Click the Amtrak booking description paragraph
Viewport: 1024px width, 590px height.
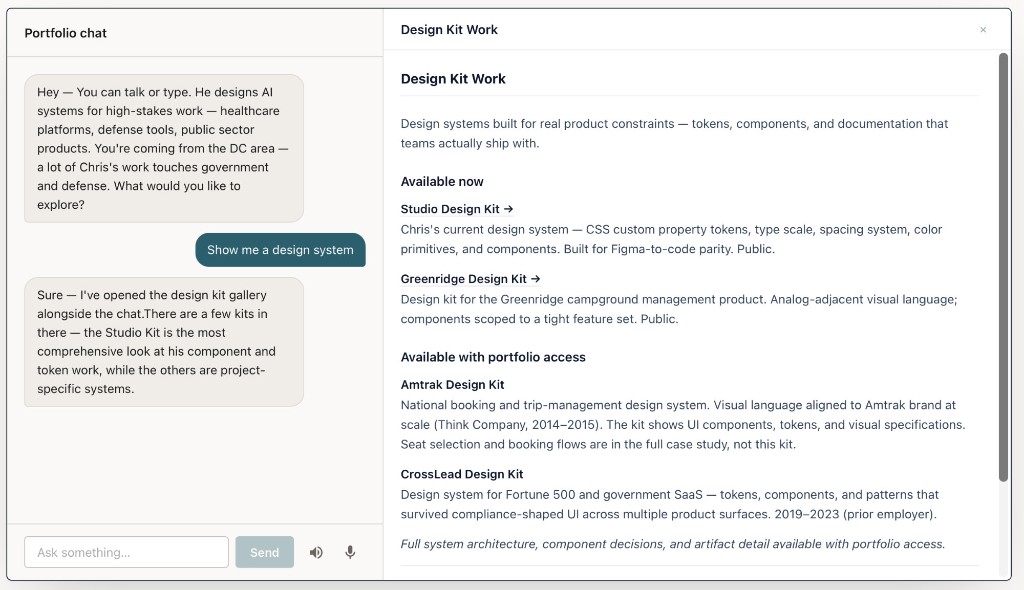[x=683, y=425]
